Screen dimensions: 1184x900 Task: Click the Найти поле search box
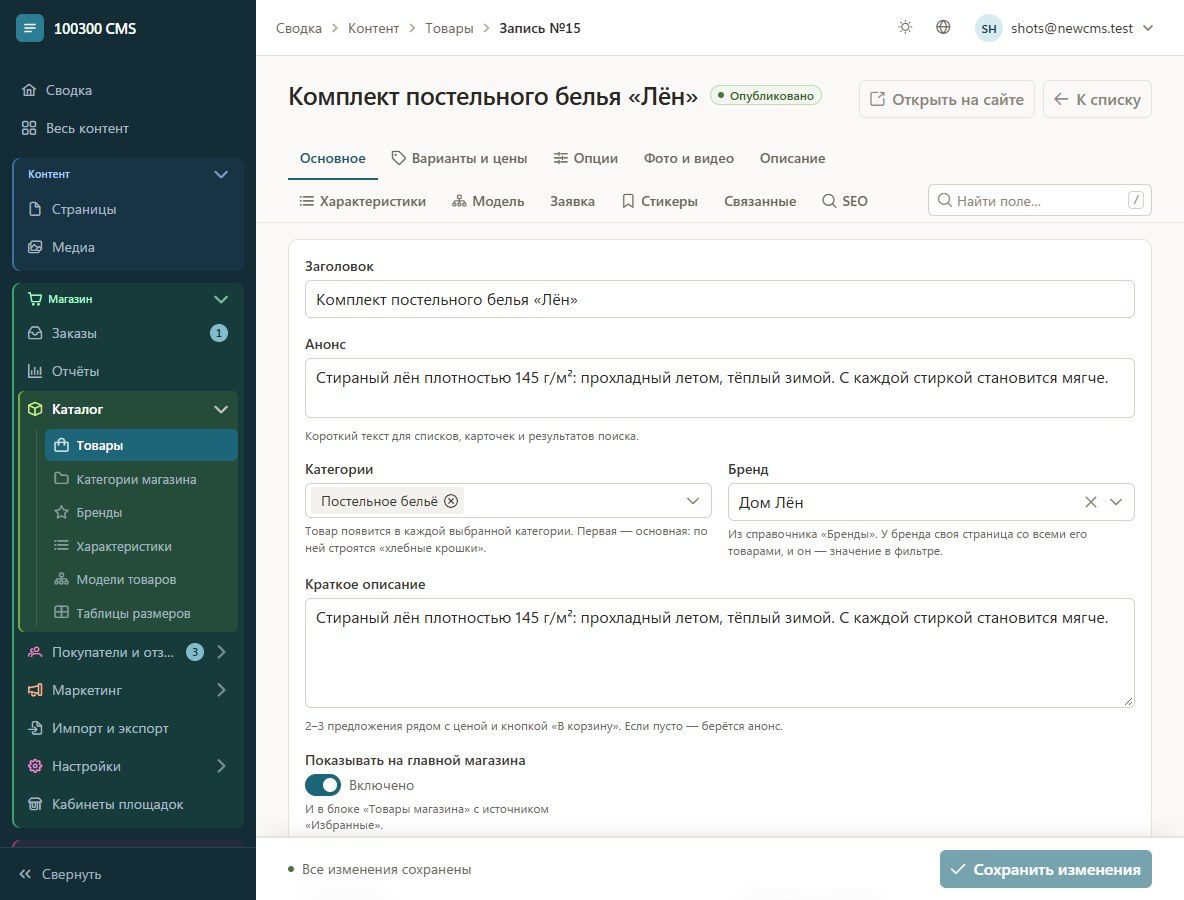[1039, 200]
